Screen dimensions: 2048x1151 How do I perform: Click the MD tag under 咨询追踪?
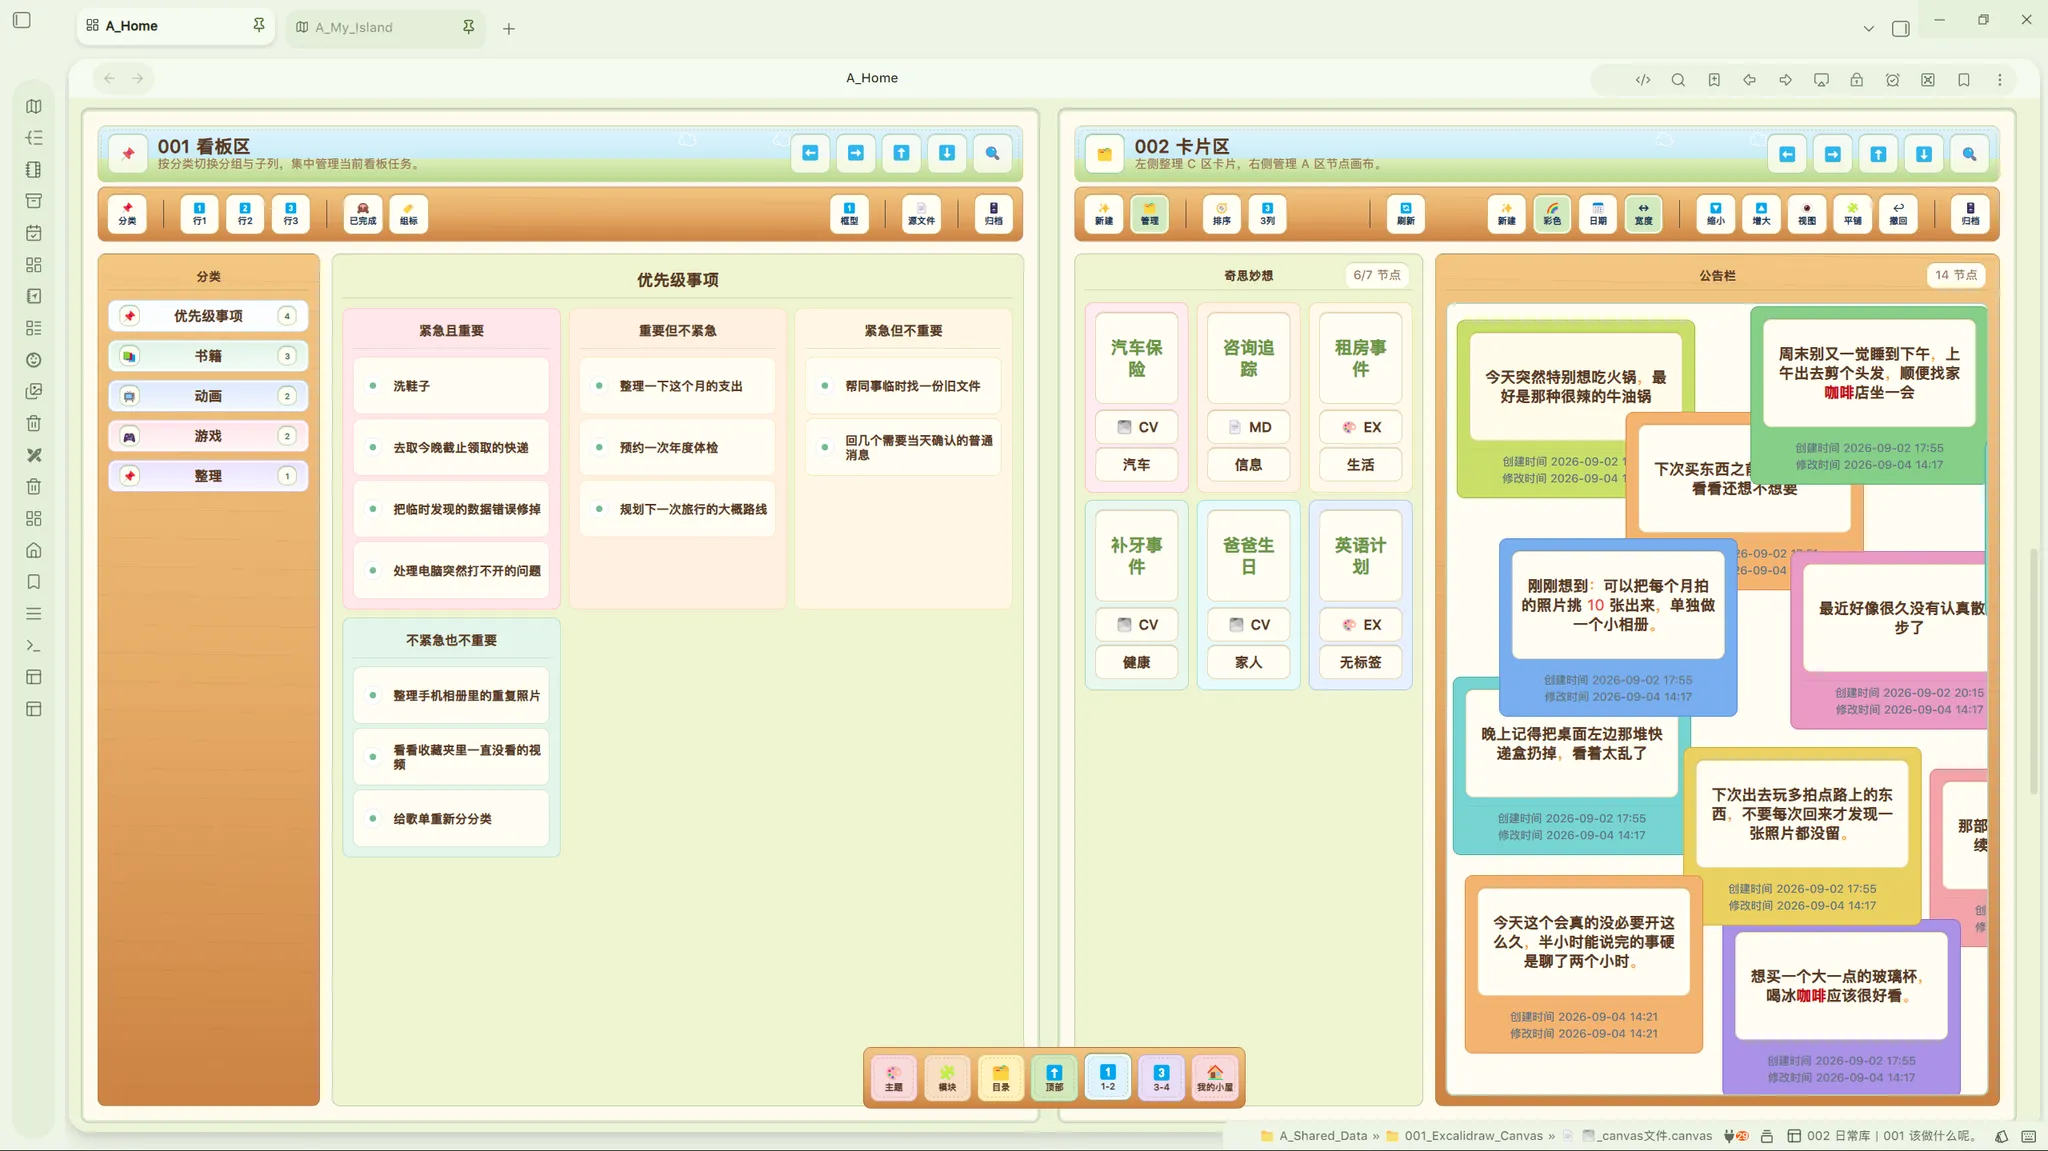(x=1248, y=427)
